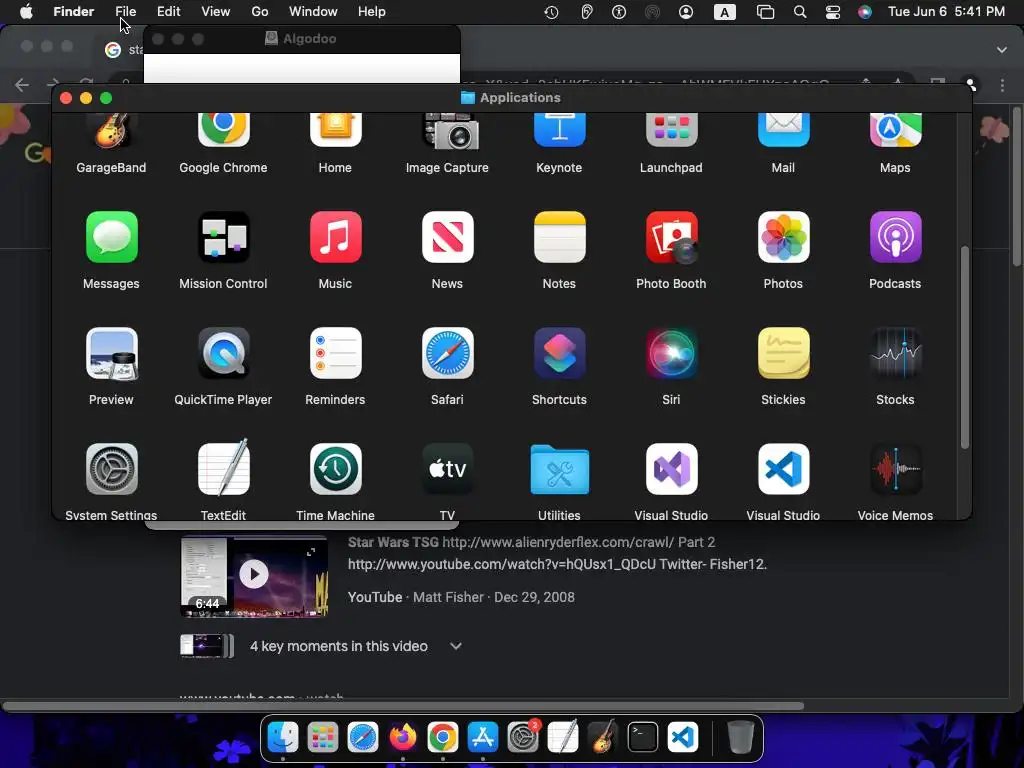Open the Podcasts app icon
The width and height of the screenshot is (1024, 768).
pos(895,237)
